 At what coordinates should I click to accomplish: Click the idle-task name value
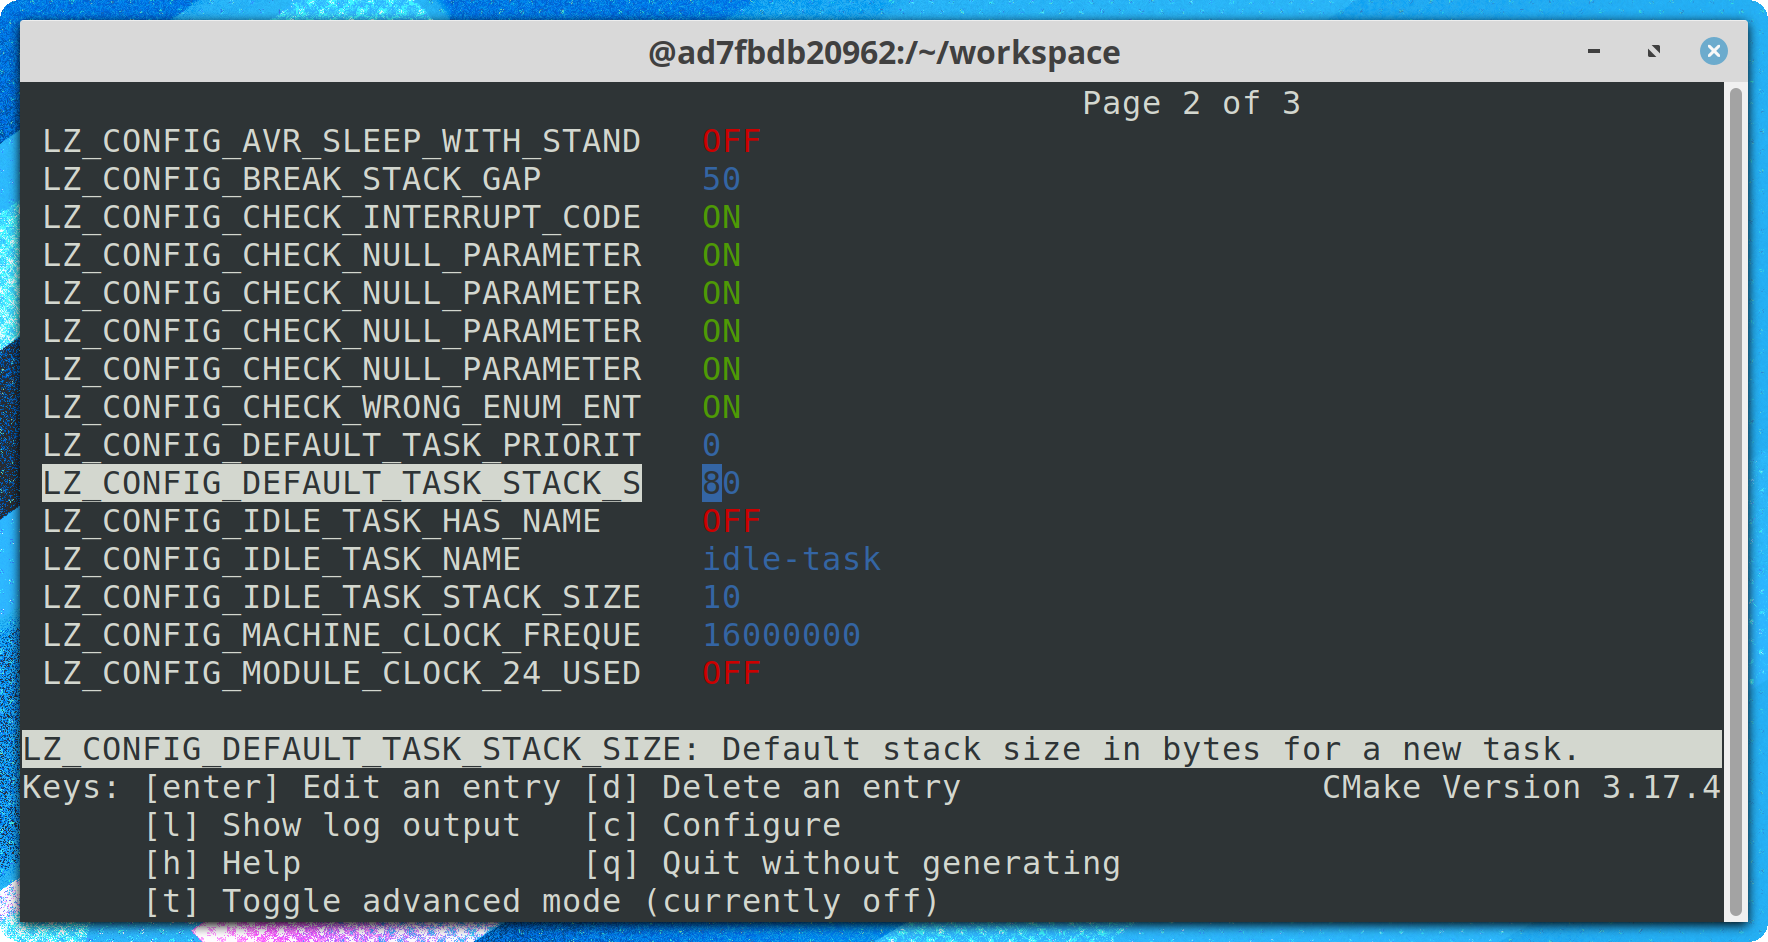[x=792, y=559]
